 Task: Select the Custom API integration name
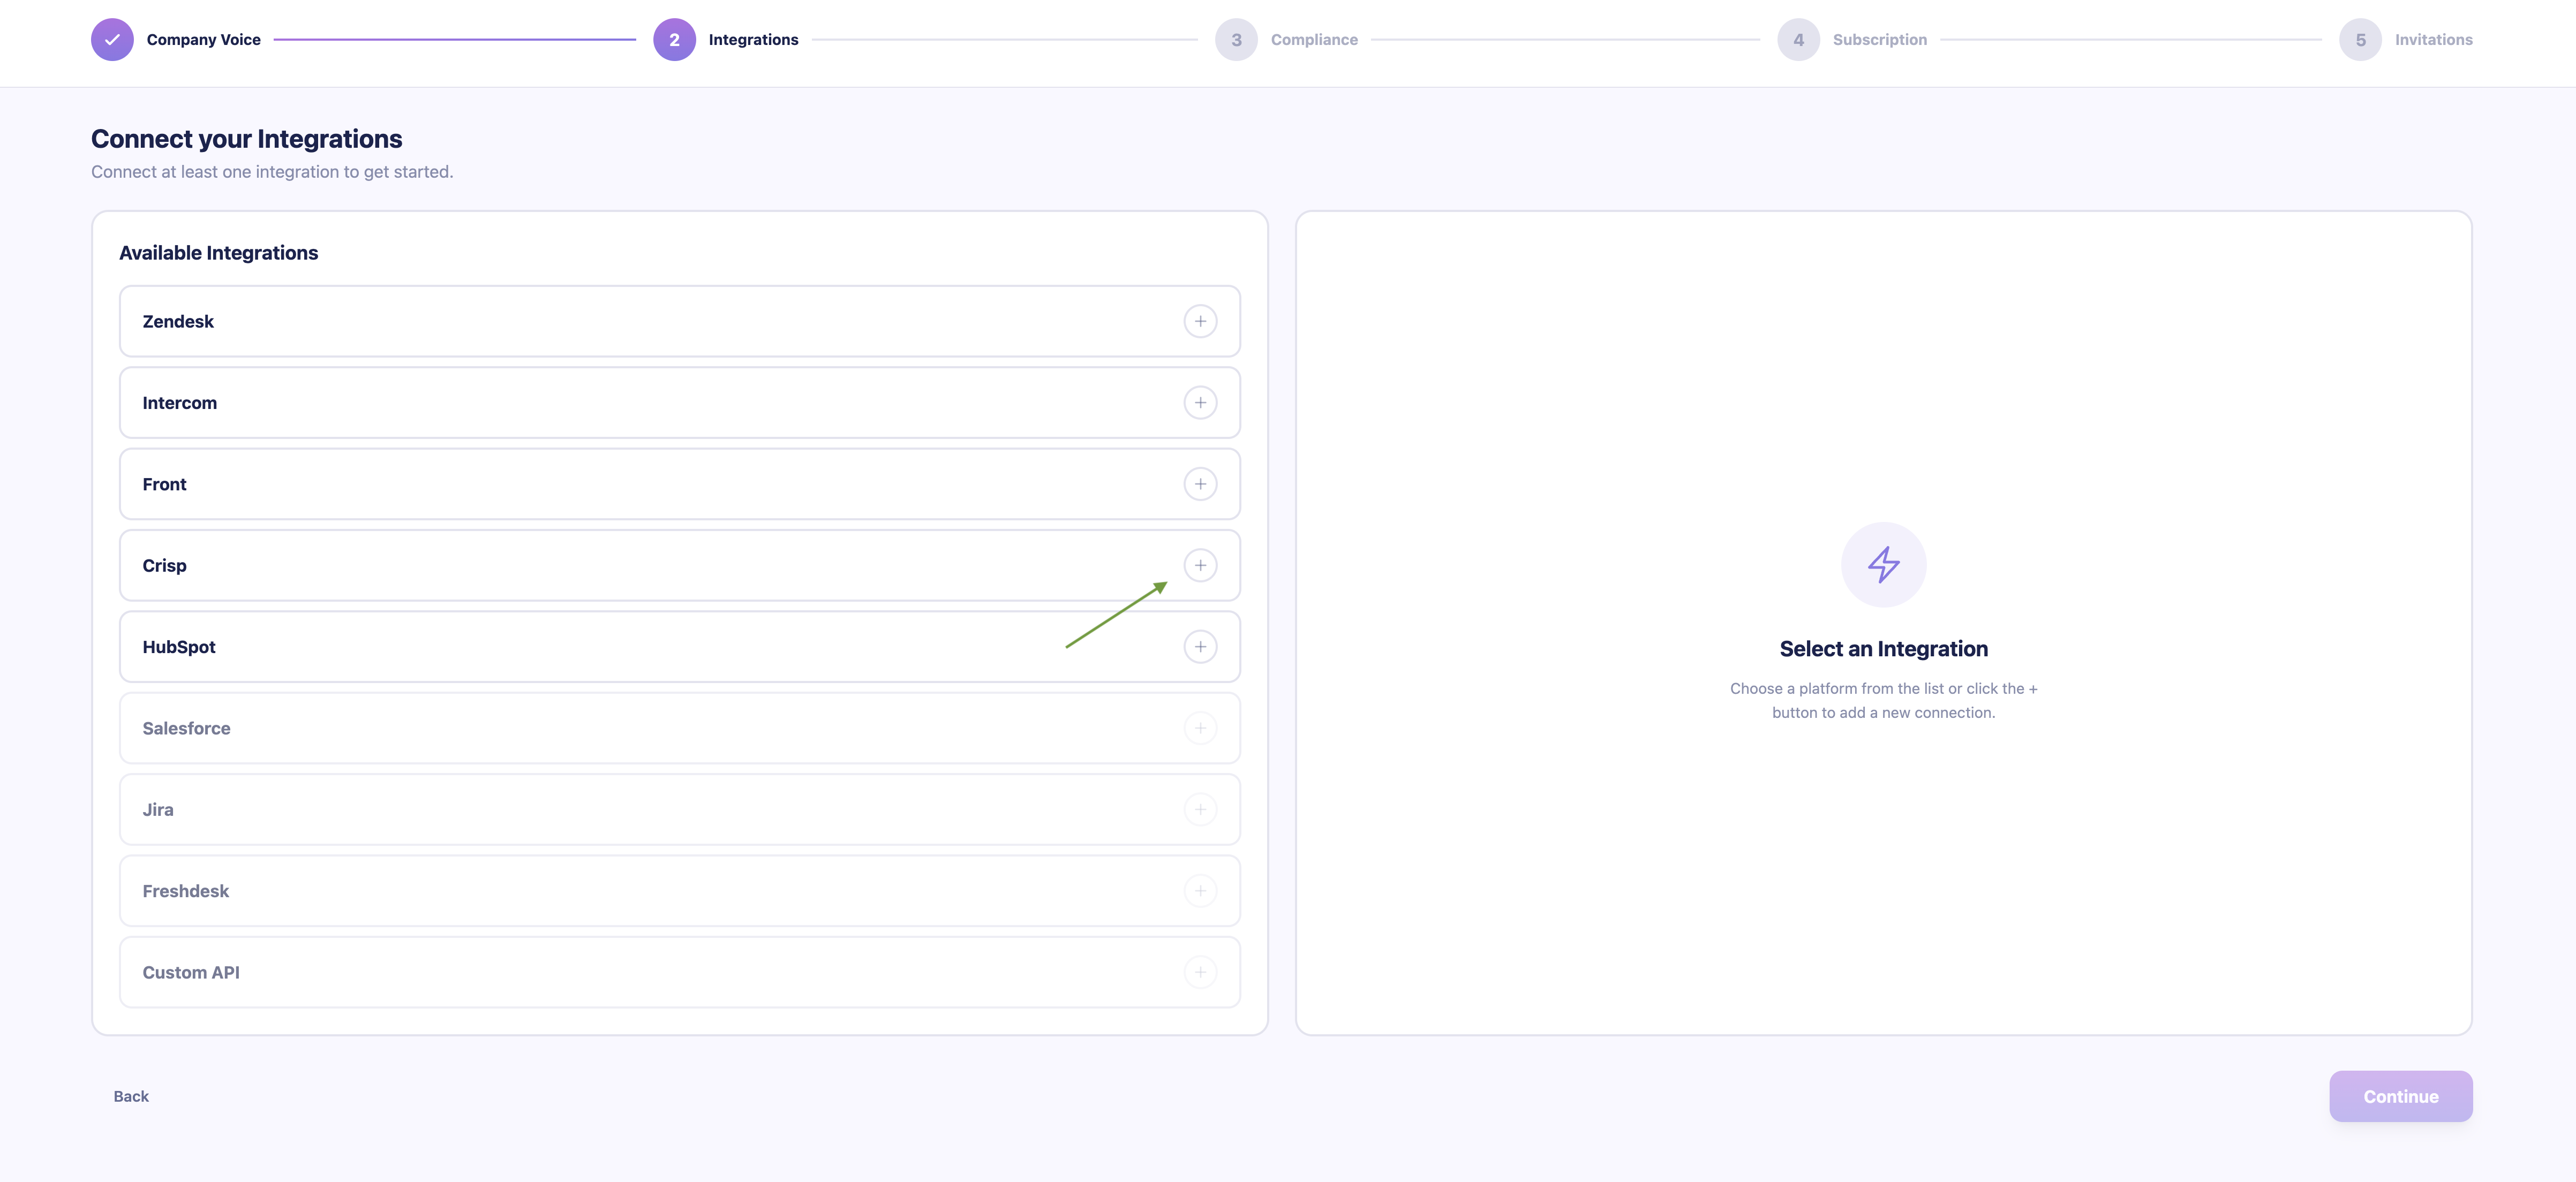pyautogui.click(x=191, y=972)
